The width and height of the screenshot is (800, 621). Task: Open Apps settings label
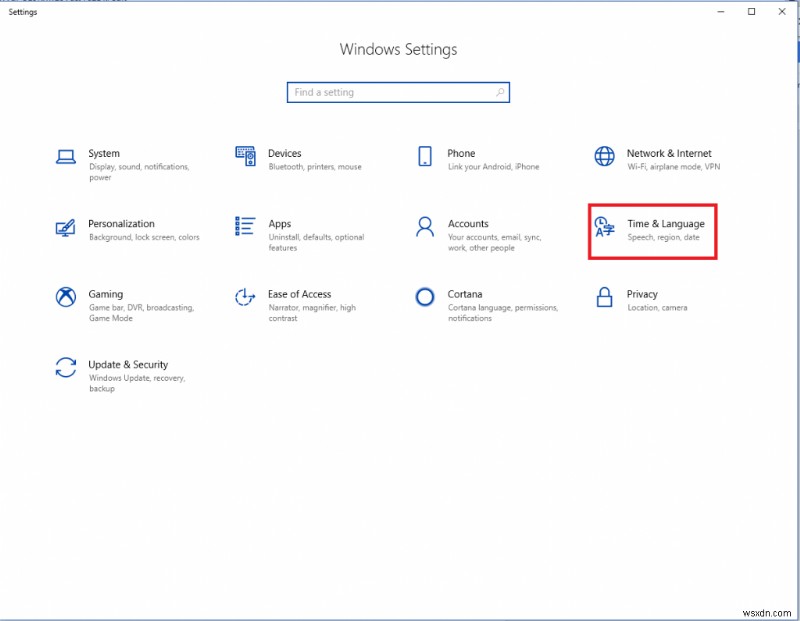[280, 224]
